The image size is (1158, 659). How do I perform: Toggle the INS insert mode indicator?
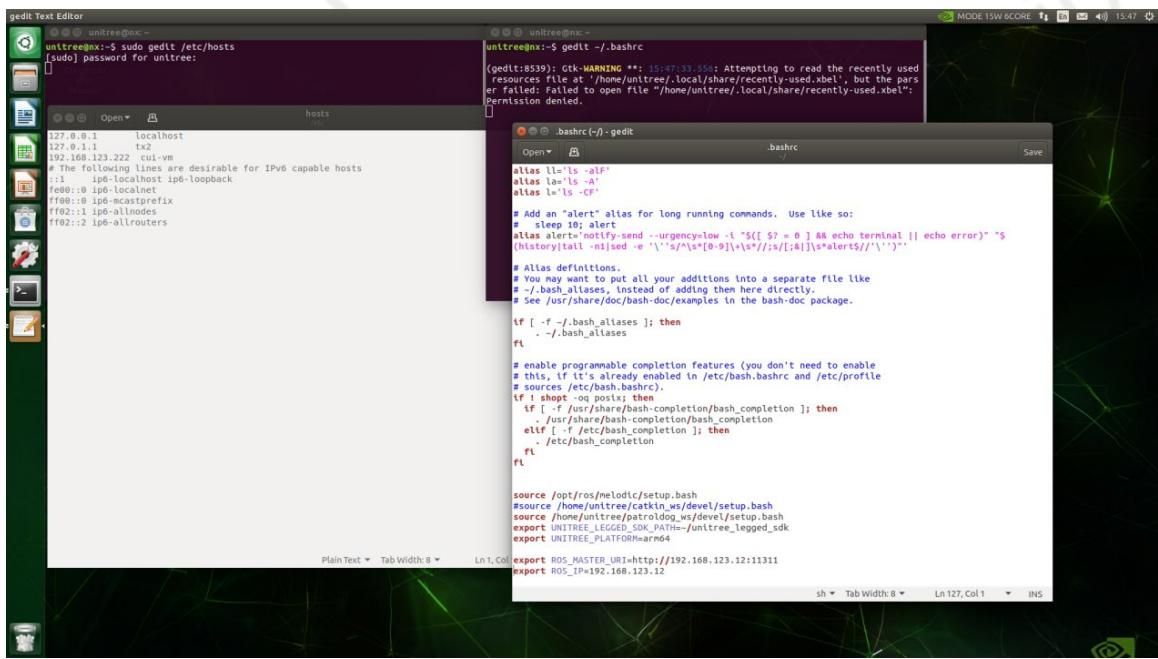point(1035,594)
